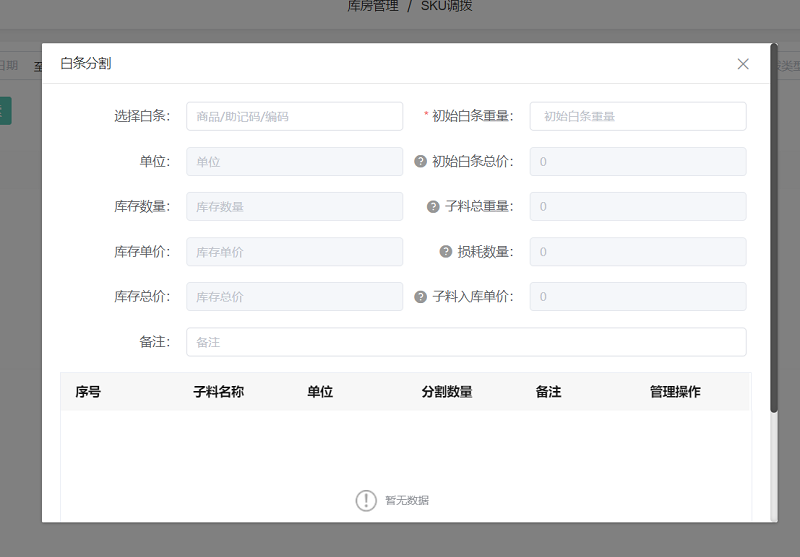
Task: Click the 库存单价 field
Action: (x=294, y=252)
